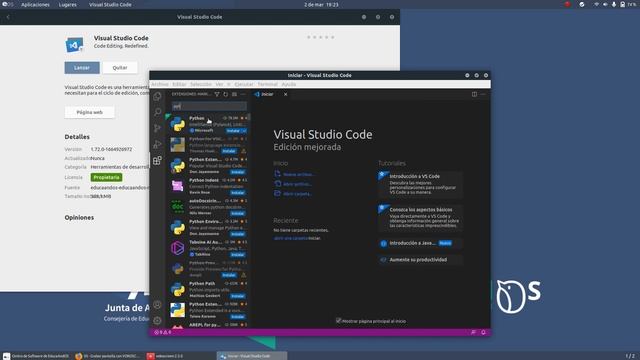
Task: Install the Microsoft Python extension
Action: pyautogui.click(x=233, y=131)
